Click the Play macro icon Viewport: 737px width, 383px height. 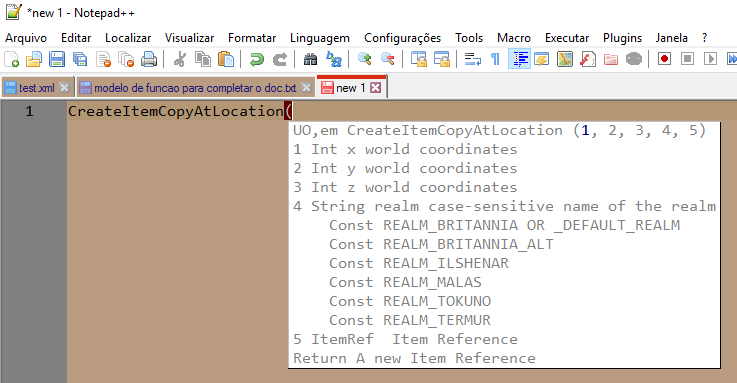point(710,59)
